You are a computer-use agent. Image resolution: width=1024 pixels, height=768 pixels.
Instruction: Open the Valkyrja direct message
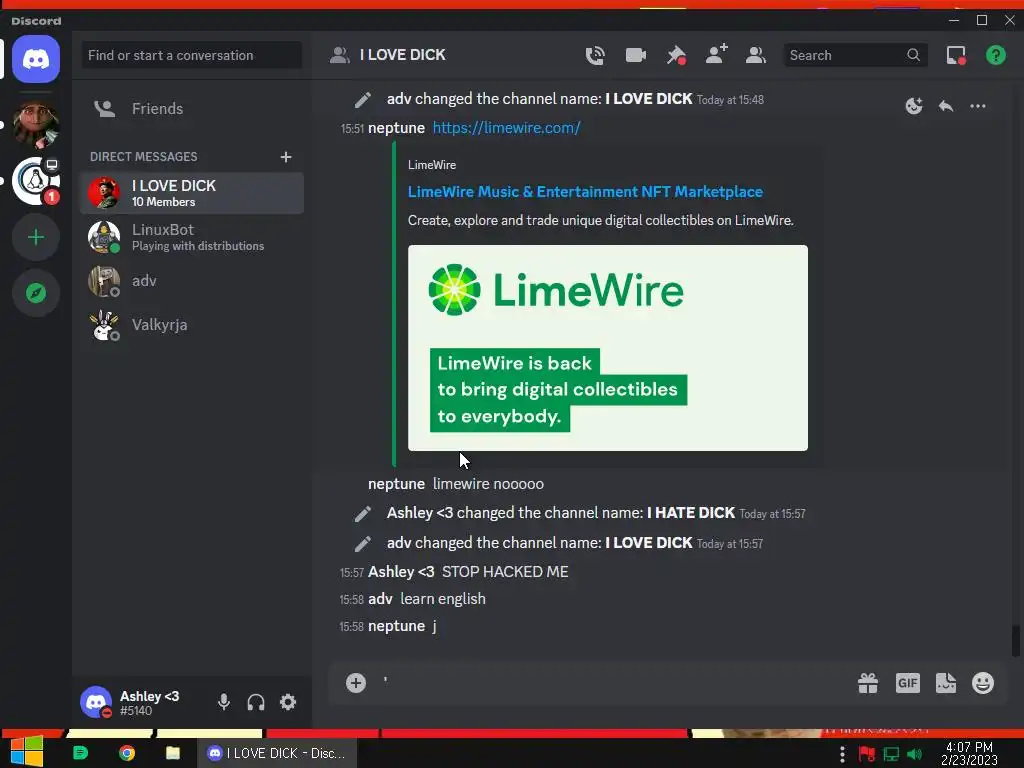[191, 325]
